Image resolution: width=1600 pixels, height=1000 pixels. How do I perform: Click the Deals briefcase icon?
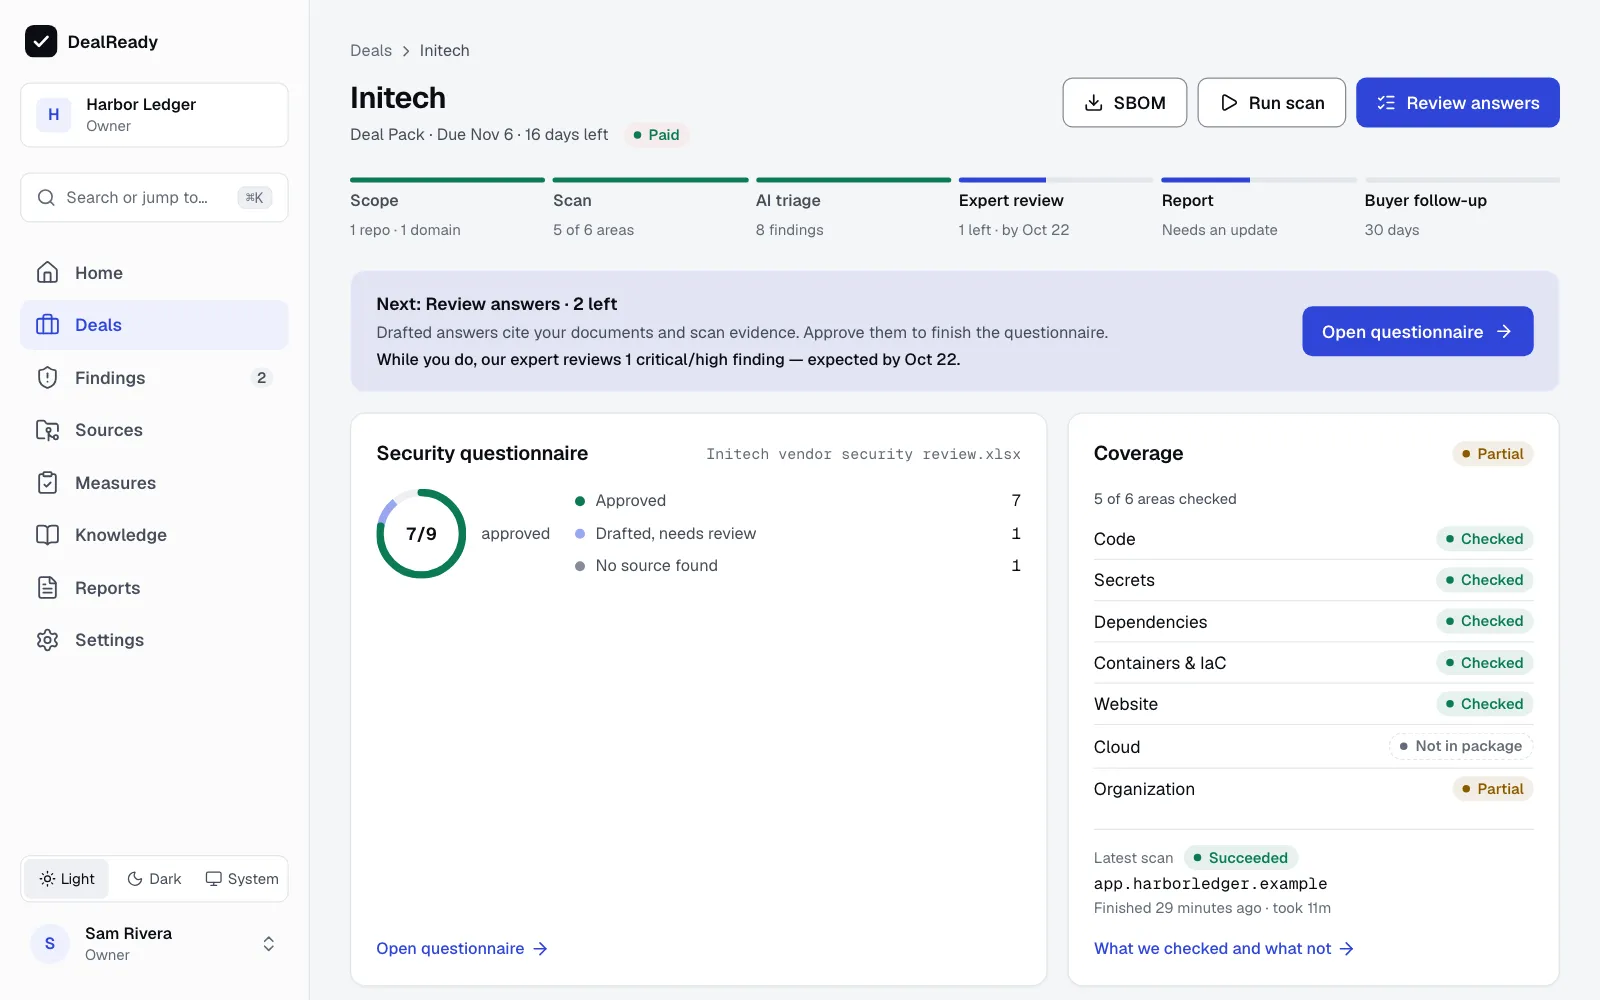[47, 325]
